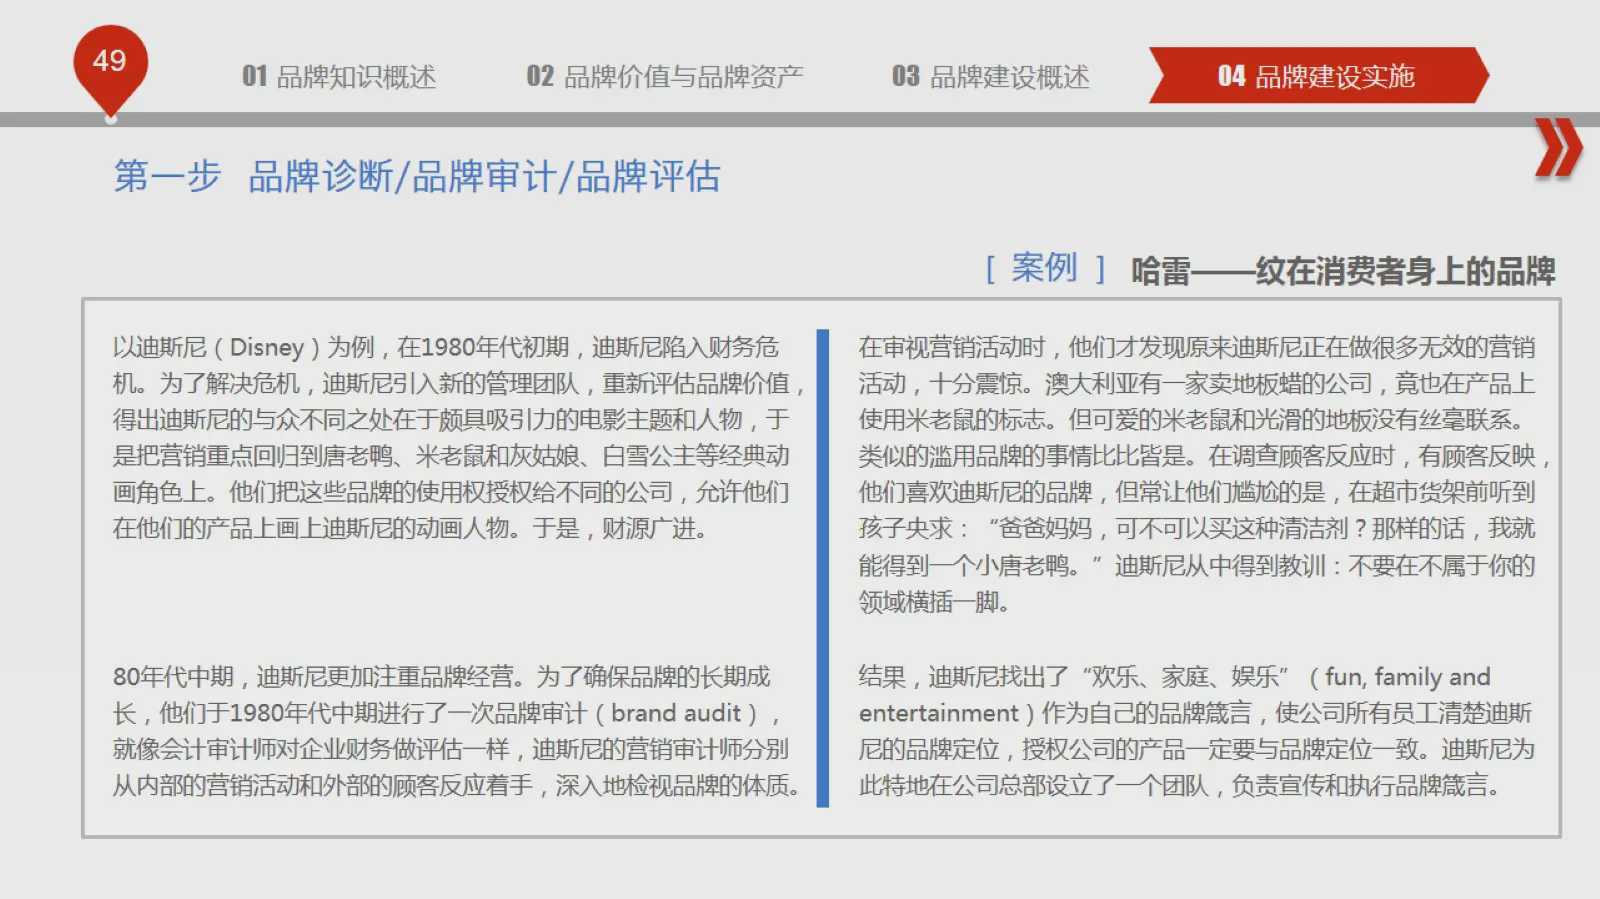
Task: Click the English phrase fun, family and
Action: 1407,677
